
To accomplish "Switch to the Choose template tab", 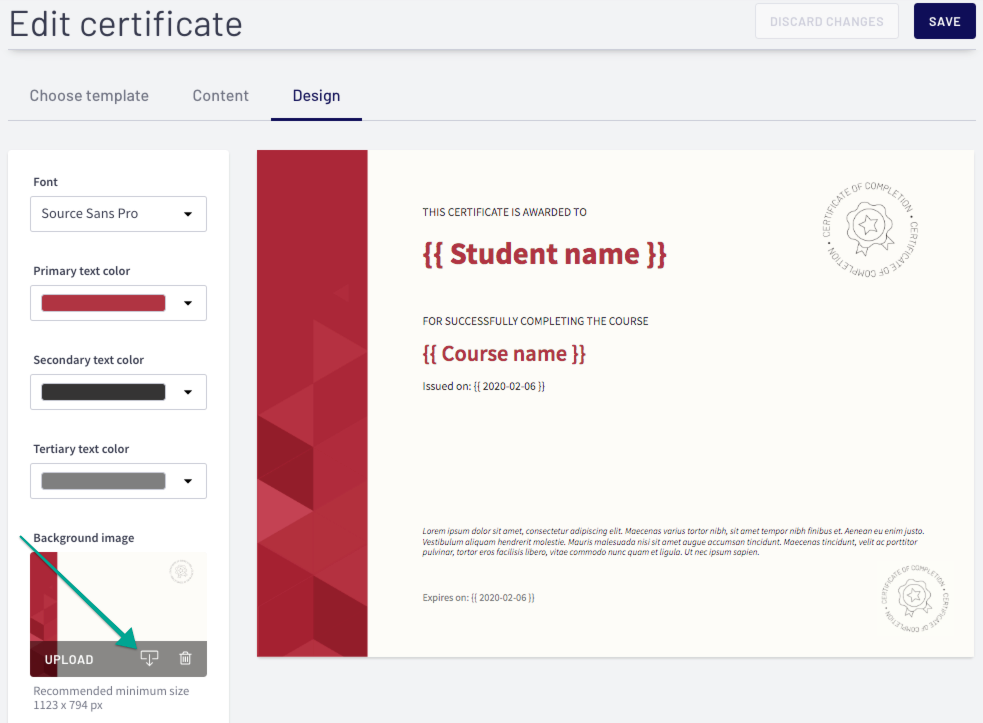I will pyautogui.click(x=89, y=96).
